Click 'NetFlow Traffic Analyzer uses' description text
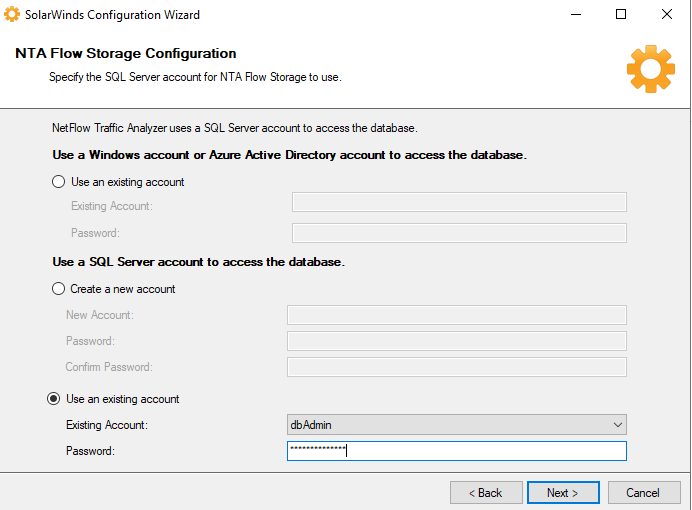This screenshot has height=510, width=692. click(235, 128)
